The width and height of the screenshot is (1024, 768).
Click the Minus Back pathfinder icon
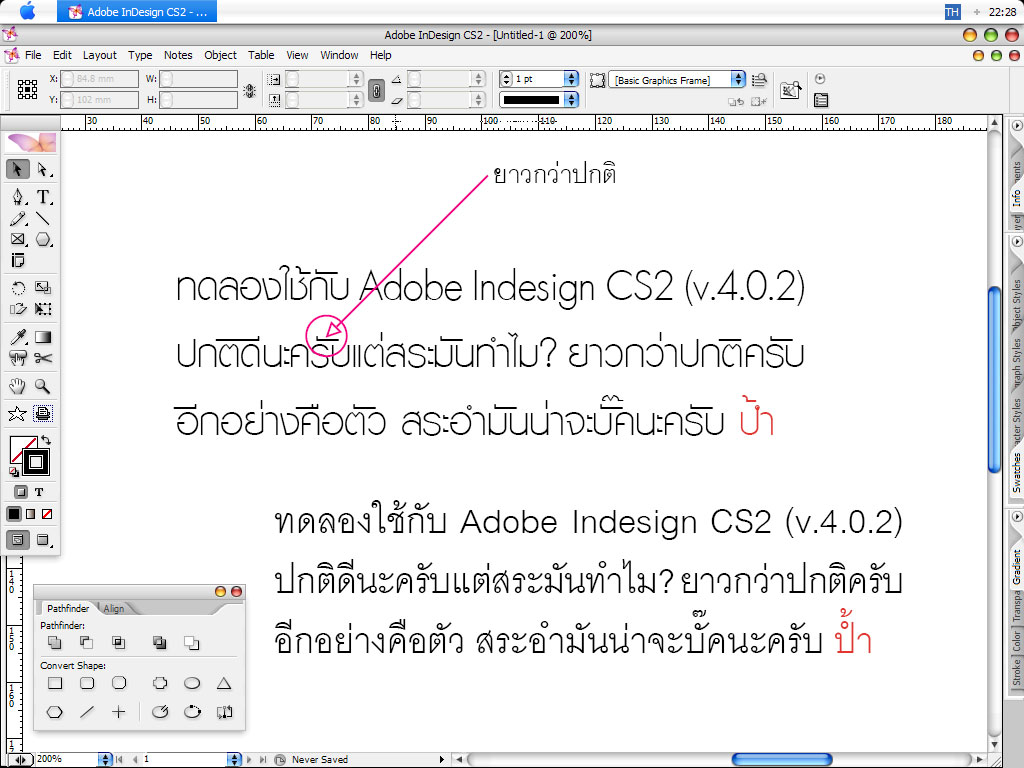coord(191,643)
